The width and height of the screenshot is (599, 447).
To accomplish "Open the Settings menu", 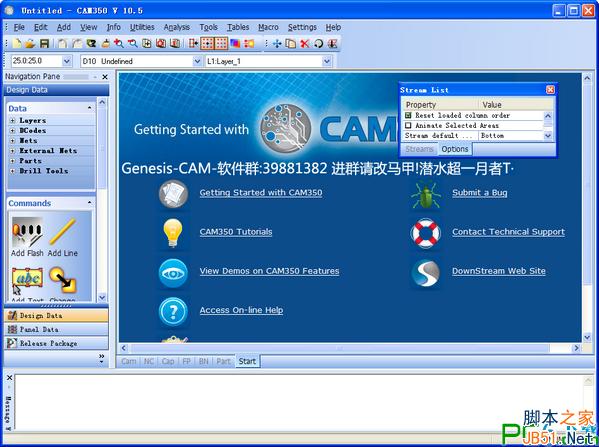I will tap(302, 27).
